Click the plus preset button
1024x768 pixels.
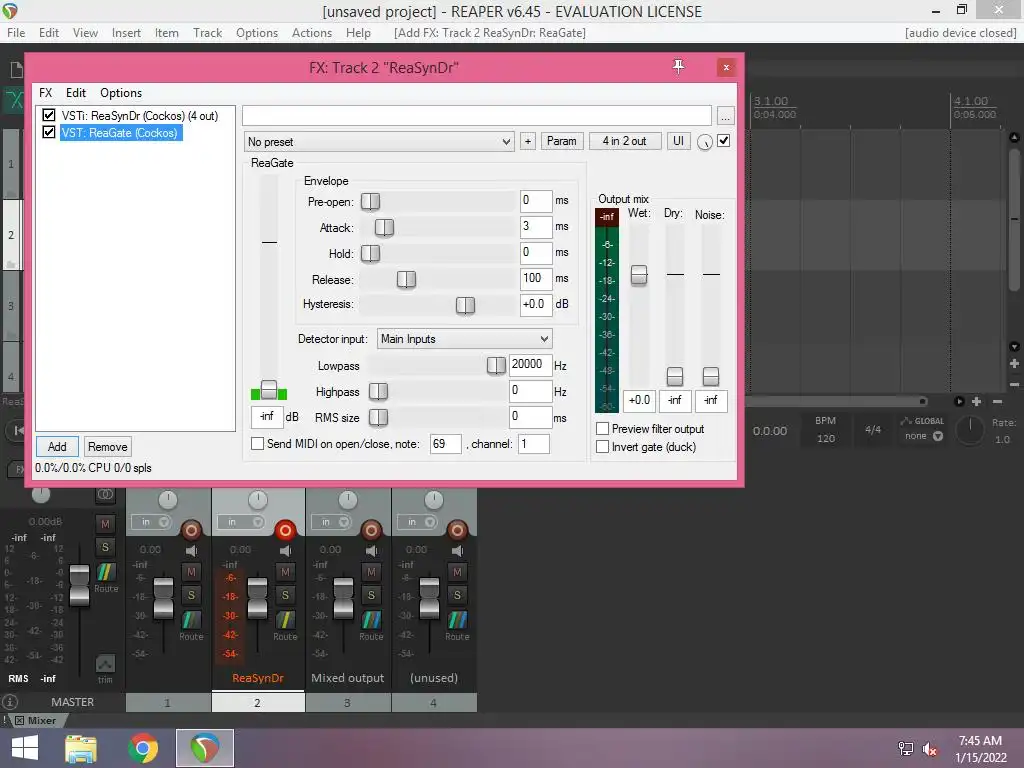click(528, 141)
